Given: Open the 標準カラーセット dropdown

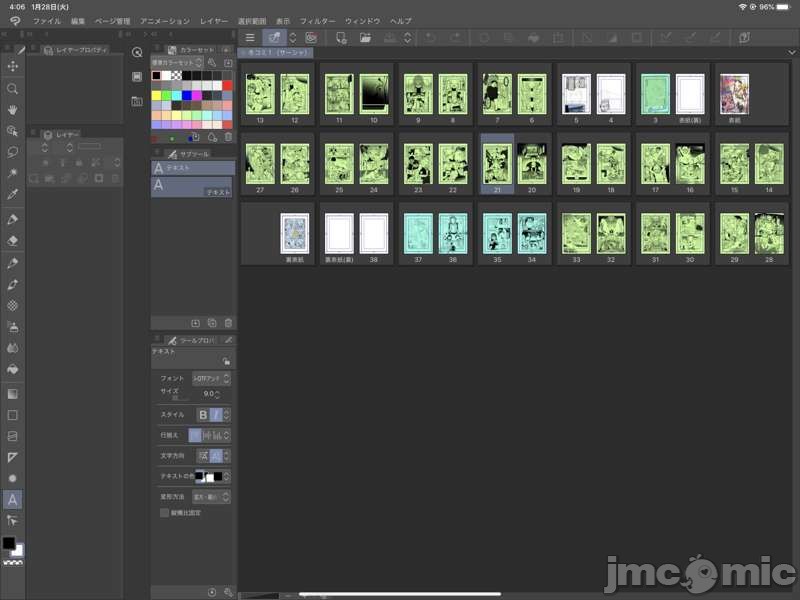Looking at the screenshot, I should tap(176, 62).
